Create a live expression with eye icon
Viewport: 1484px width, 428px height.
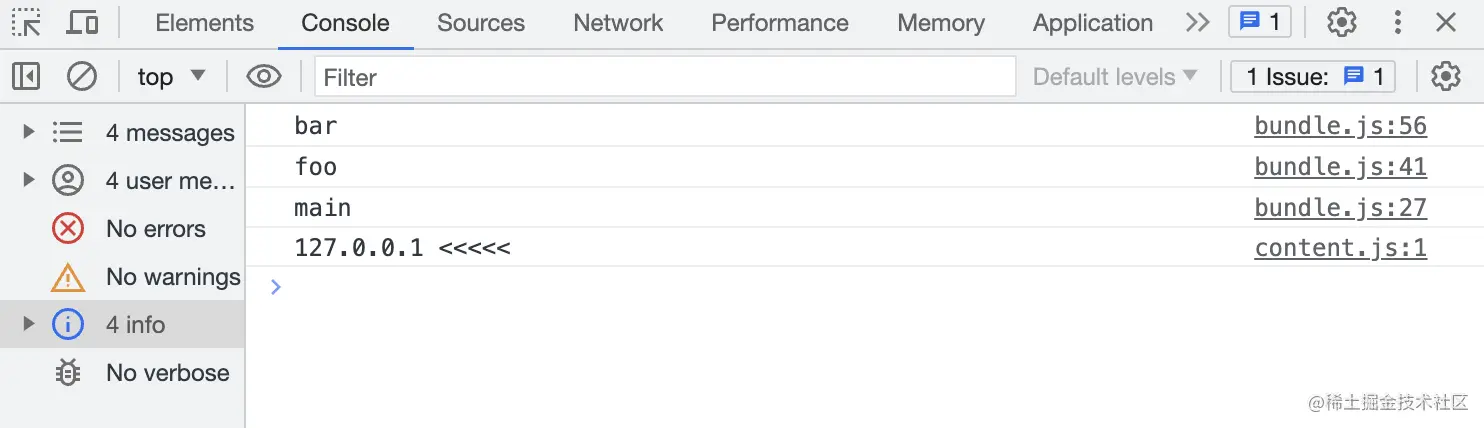pyautogui.click(x=264, y=76)
